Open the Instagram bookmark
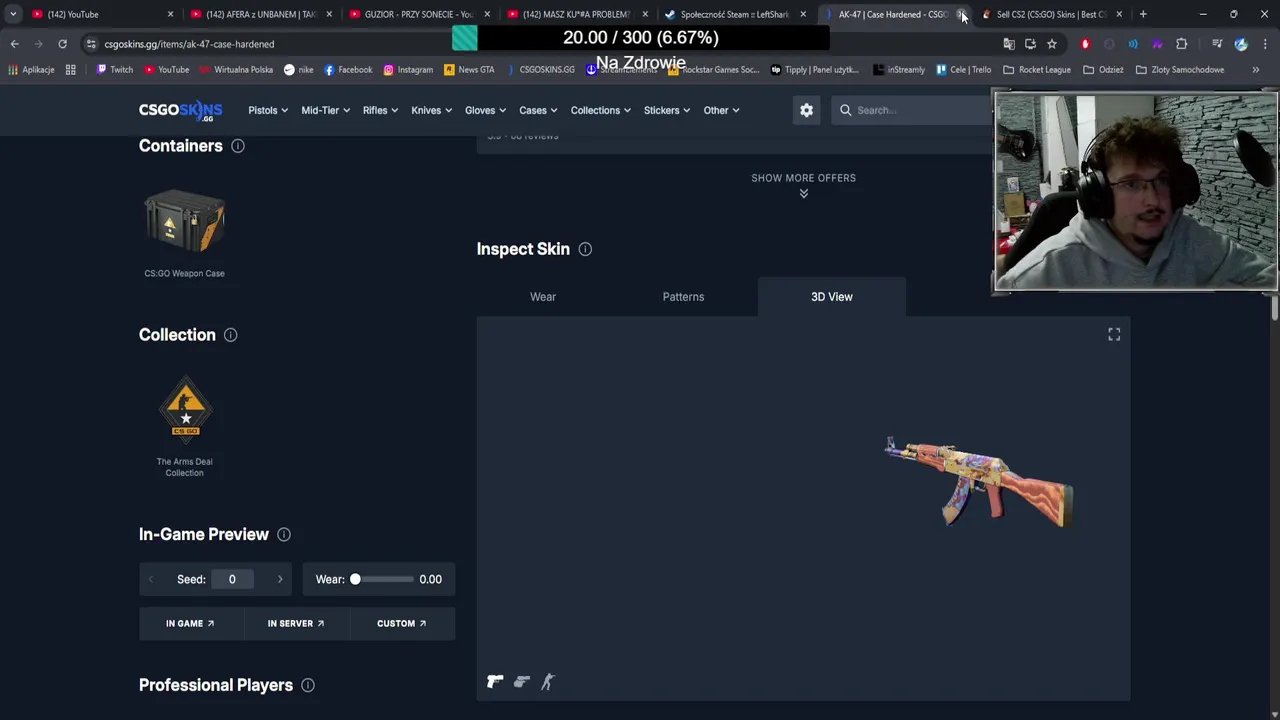1280x720 pixels. tap(408, 70)
